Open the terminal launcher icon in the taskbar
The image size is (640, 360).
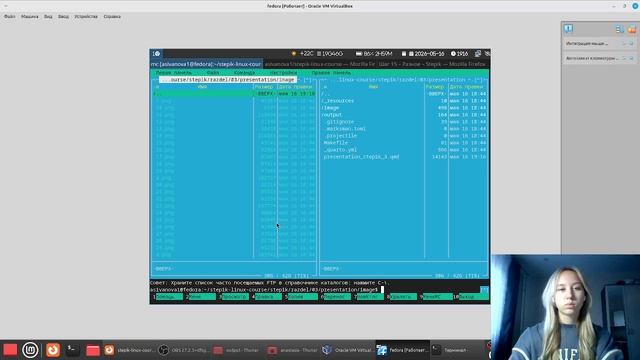pyautogui.click(x=73, y=350)
